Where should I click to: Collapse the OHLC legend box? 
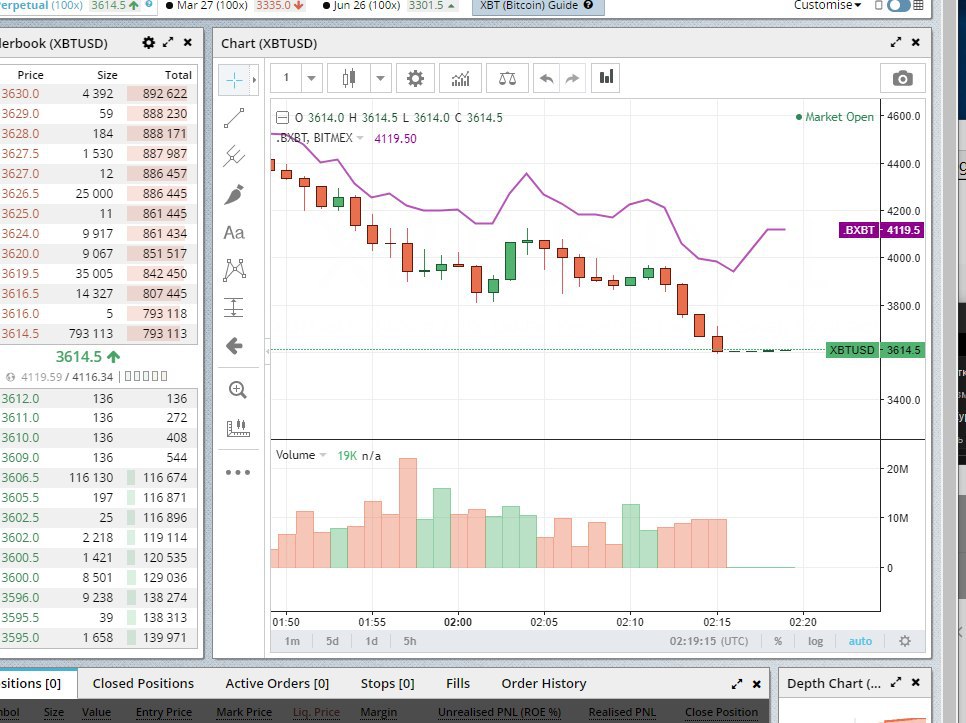click(282, 118)
